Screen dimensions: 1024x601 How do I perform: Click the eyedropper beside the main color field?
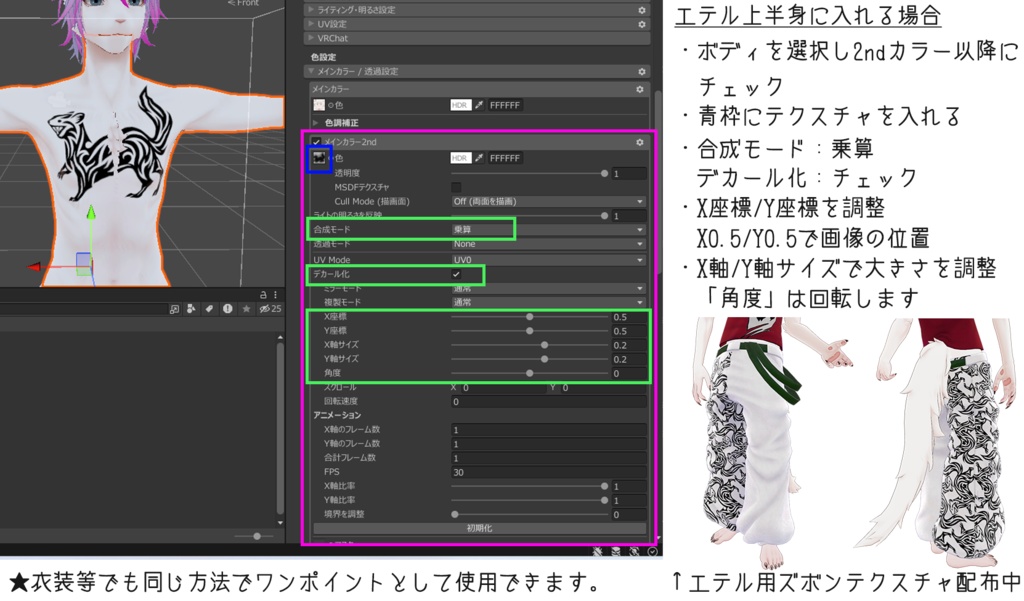(x=481, y=105)
